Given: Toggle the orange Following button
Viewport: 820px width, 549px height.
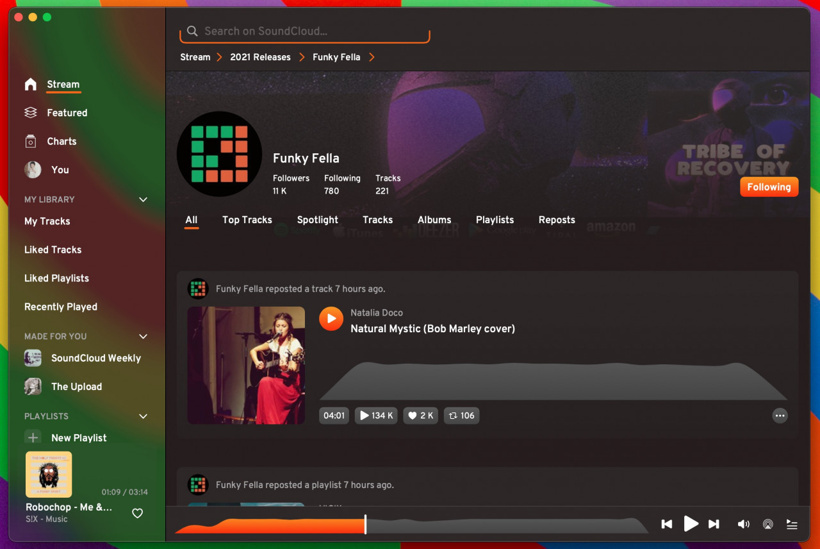Looking at the screenshot, I should pyautogui.click(x=768, y=187).
